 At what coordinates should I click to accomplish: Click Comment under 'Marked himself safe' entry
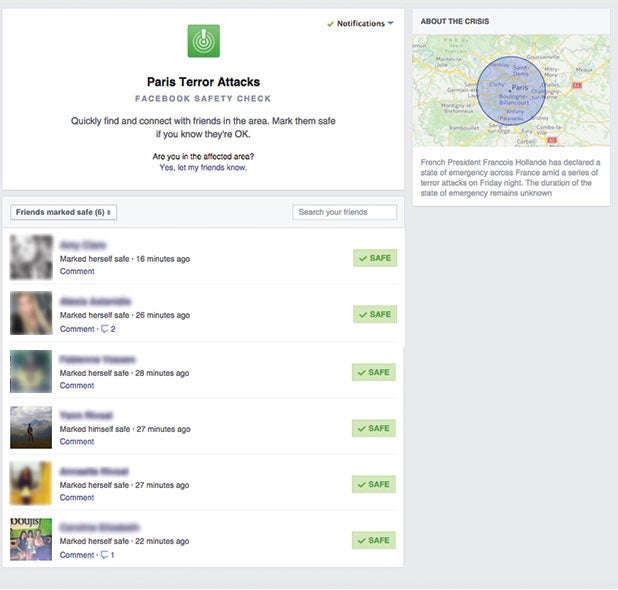point(77,441)
